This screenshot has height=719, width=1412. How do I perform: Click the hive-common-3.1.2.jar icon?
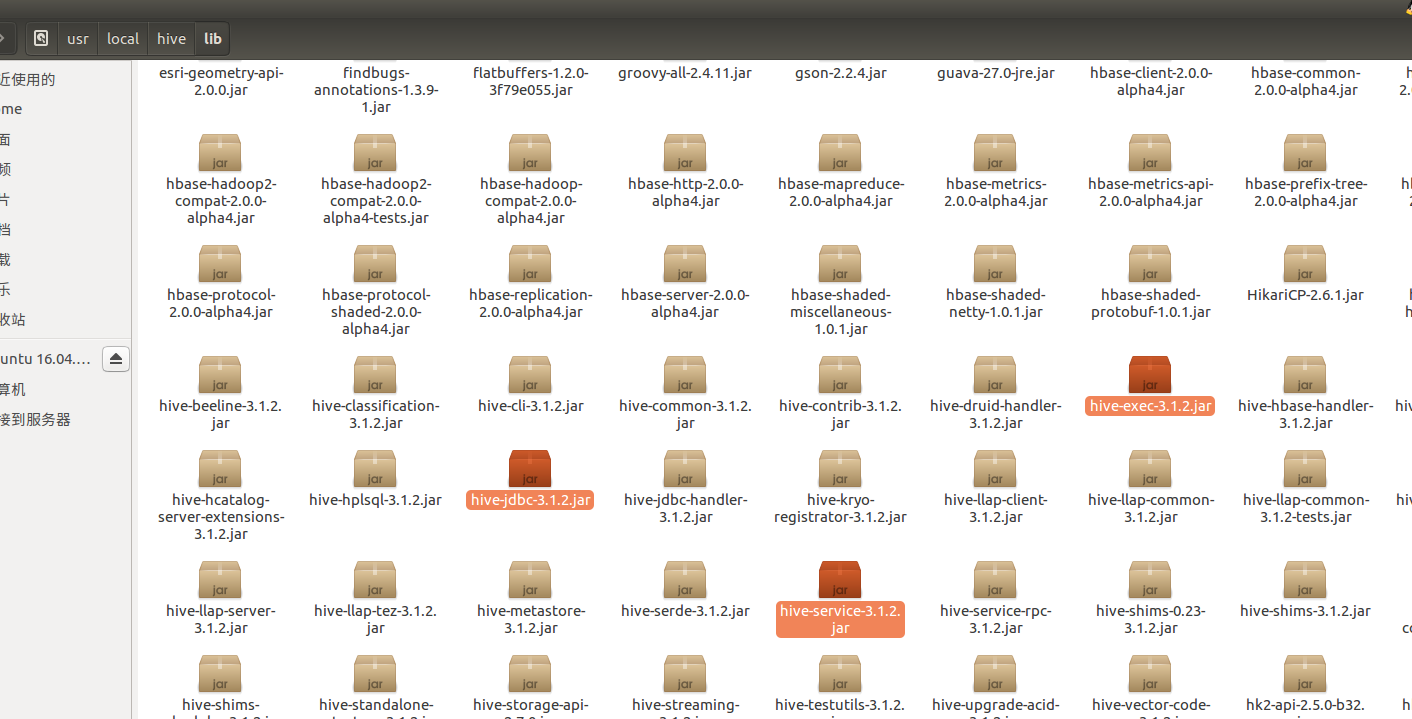685,375
